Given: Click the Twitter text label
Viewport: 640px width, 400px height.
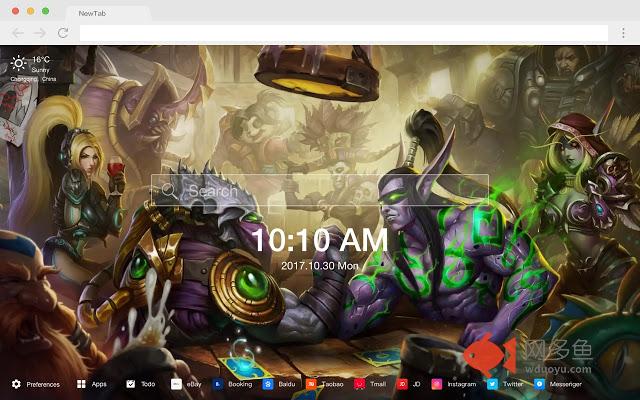Looking at the screenshot, I should pyautogui.click(x=513, y=384).
